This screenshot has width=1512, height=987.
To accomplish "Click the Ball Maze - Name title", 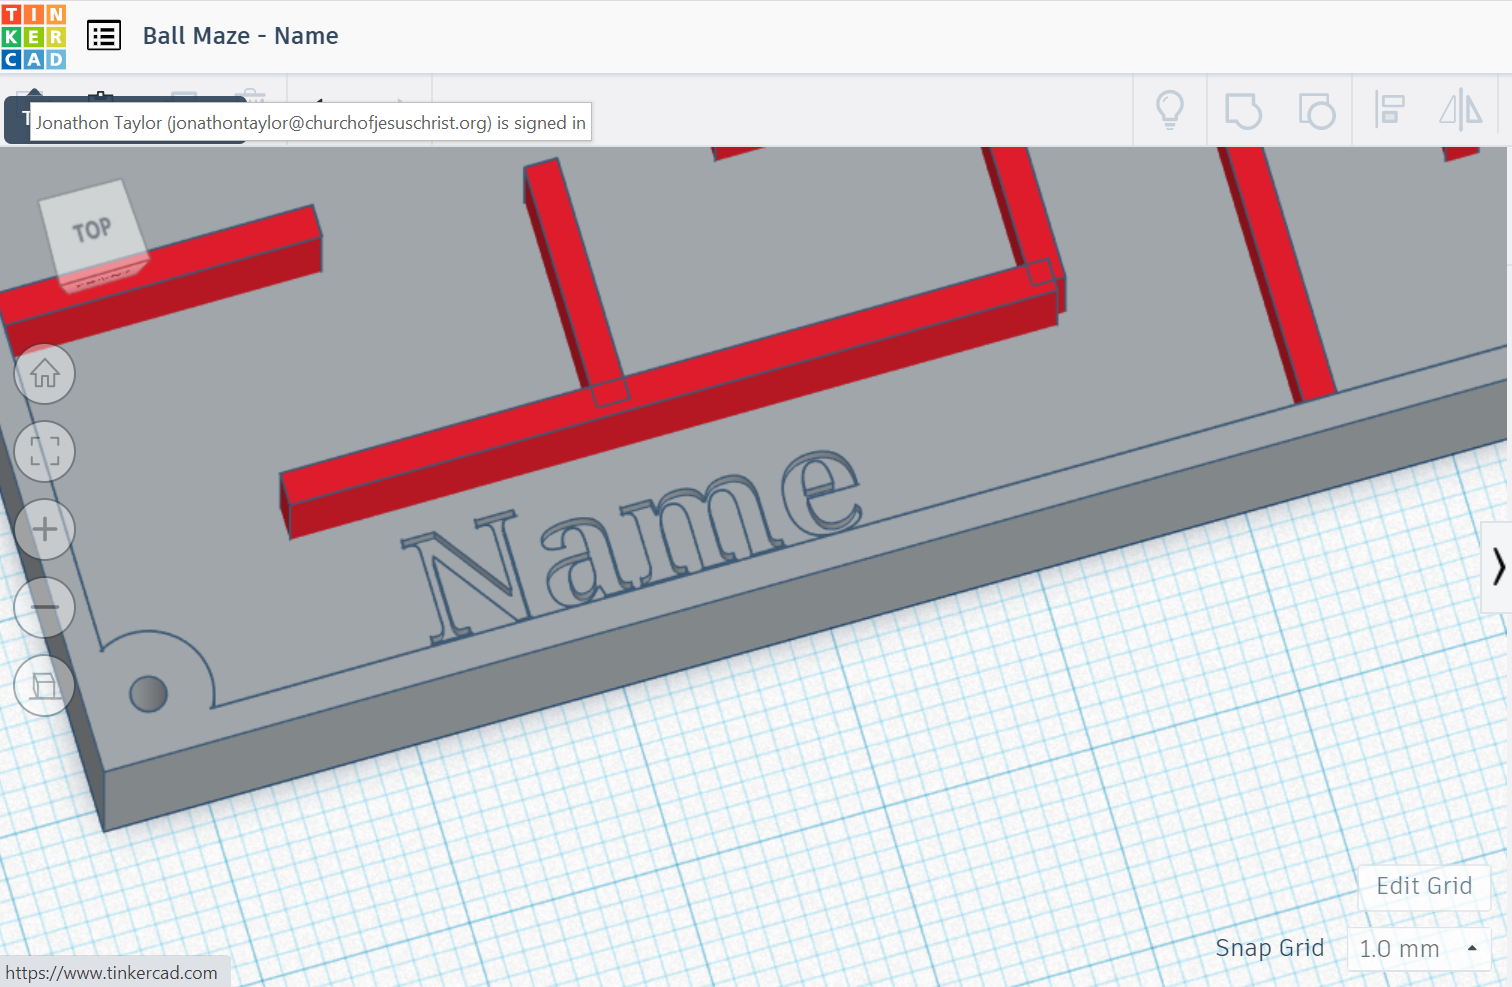I will coord(240,36).
